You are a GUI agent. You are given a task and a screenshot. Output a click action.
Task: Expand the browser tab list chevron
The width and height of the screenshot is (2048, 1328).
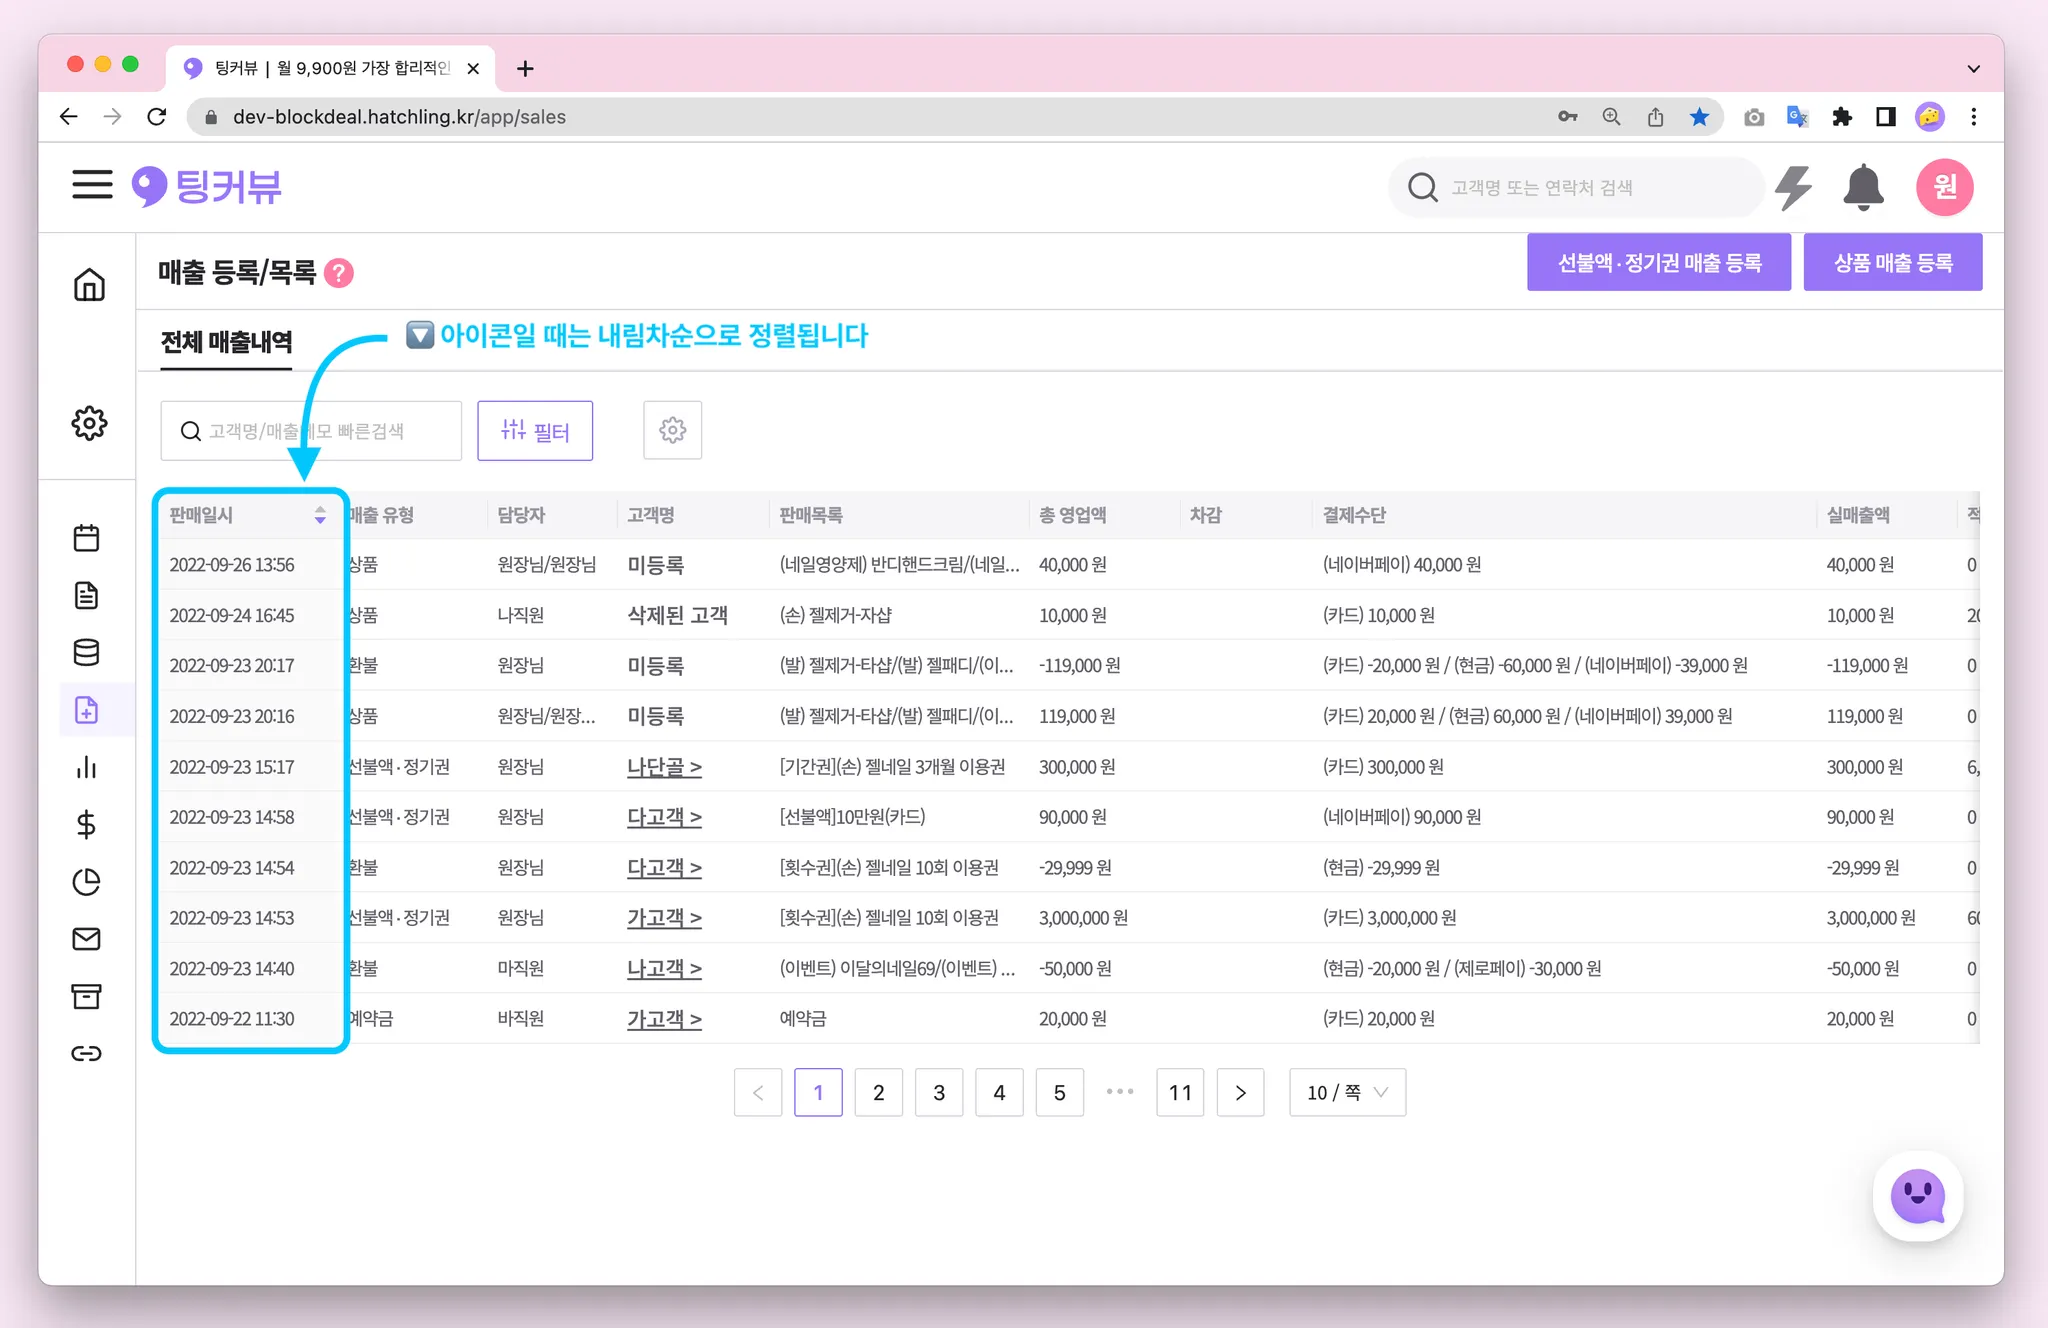click(x=1973, y=68)
